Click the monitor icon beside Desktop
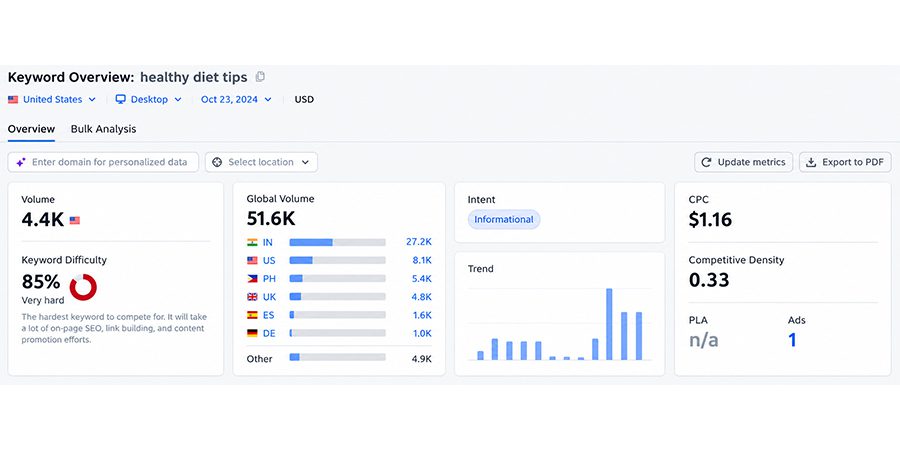The width and height of the screenshot is (900, 450). click(121, 99)
